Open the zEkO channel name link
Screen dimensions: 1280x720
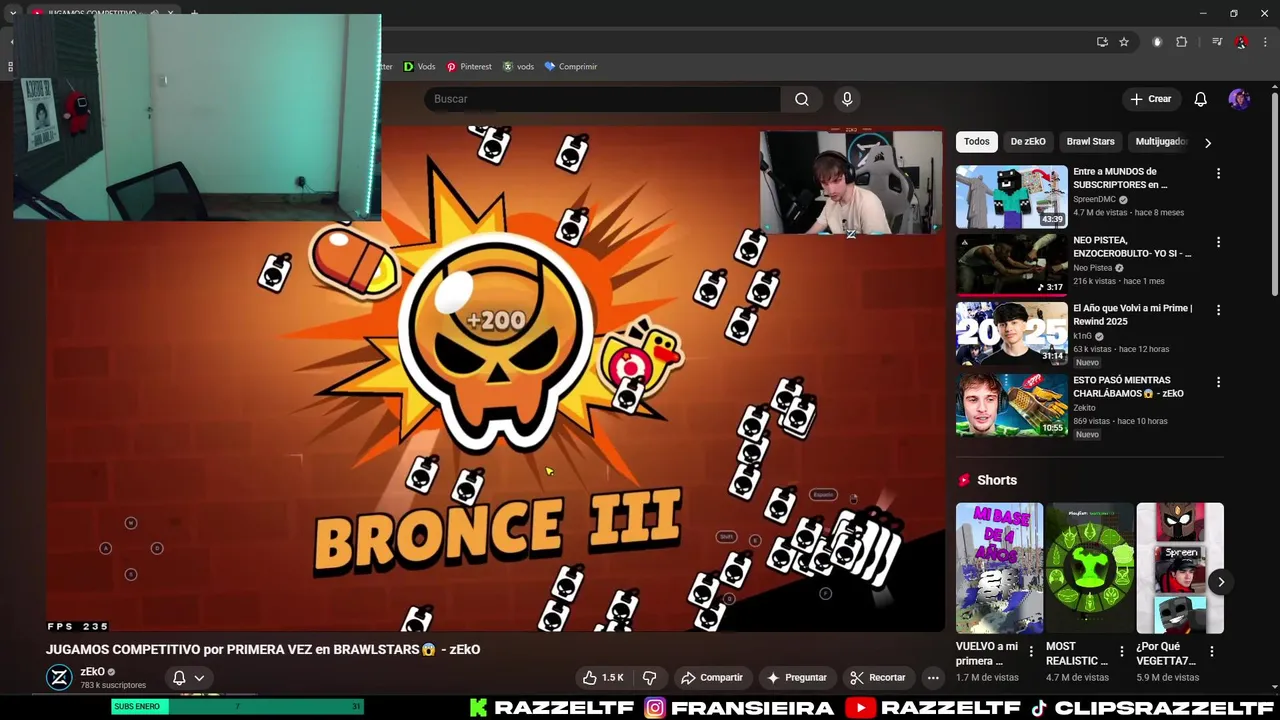(x=92, y=672)
